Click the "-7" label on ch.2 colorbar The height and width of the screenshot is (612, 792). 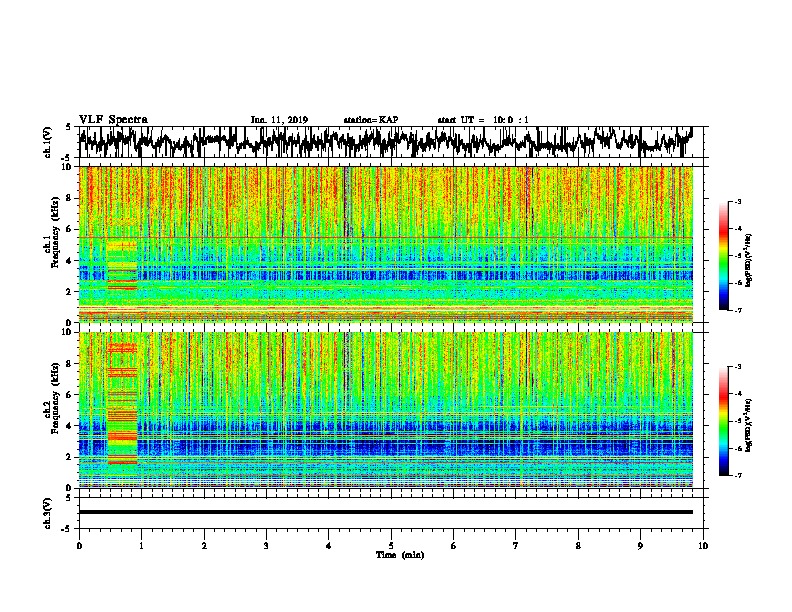pos(738,475)
